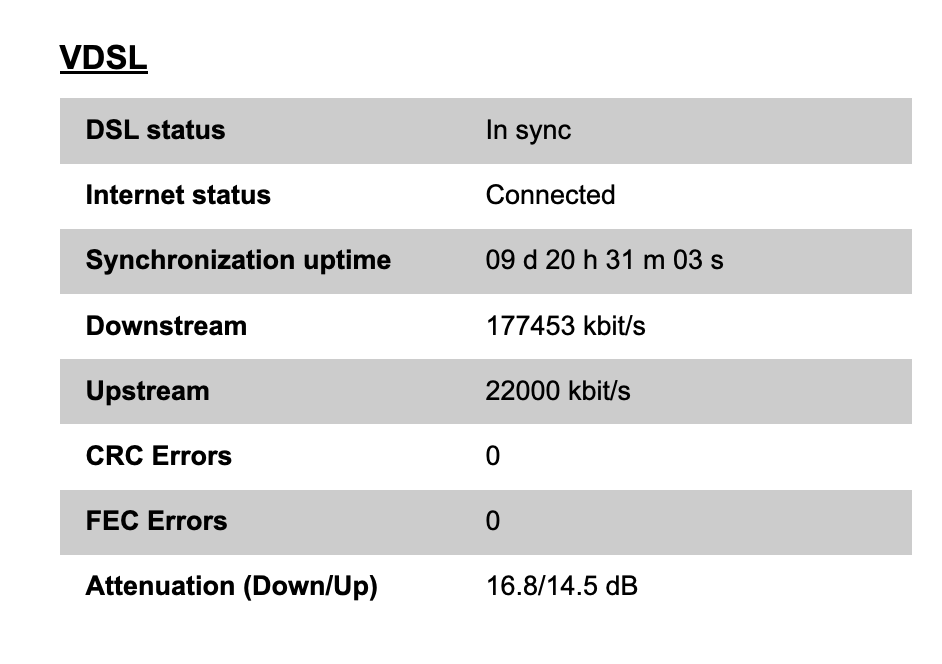942x664 pixels.
Task: Select the 16.8/14.5 attenuation value
Action: click(x=542, y=586)
